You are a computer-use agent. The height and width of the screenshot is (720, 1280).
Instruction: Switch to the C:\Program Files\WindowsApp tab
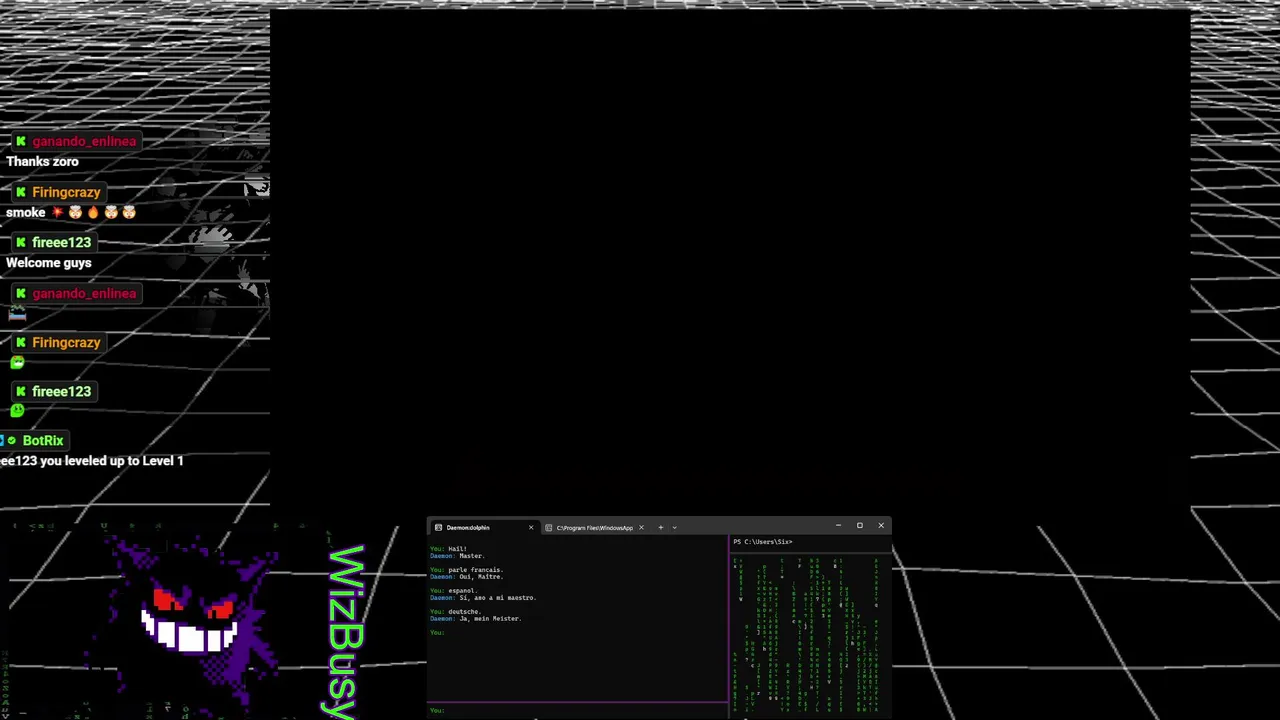(x=594, y=527)
